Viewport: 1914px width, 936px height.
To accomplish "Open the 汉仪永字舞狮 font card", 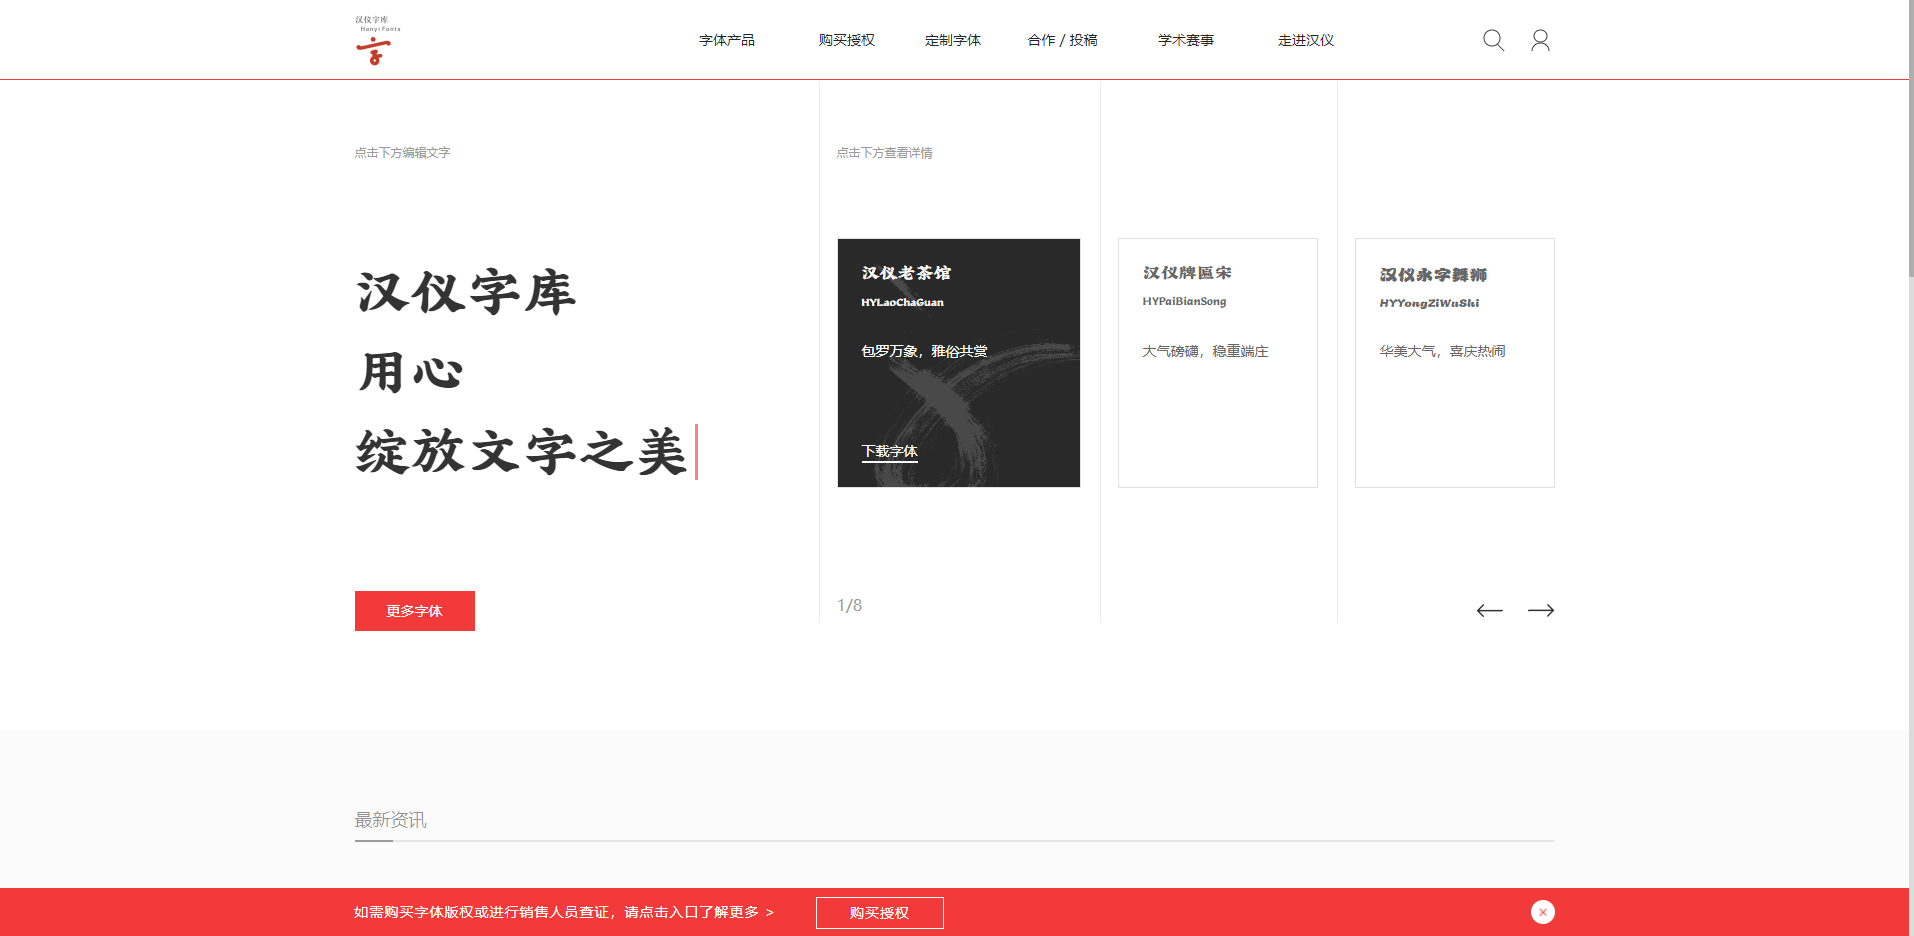I will click(1453, 362).
